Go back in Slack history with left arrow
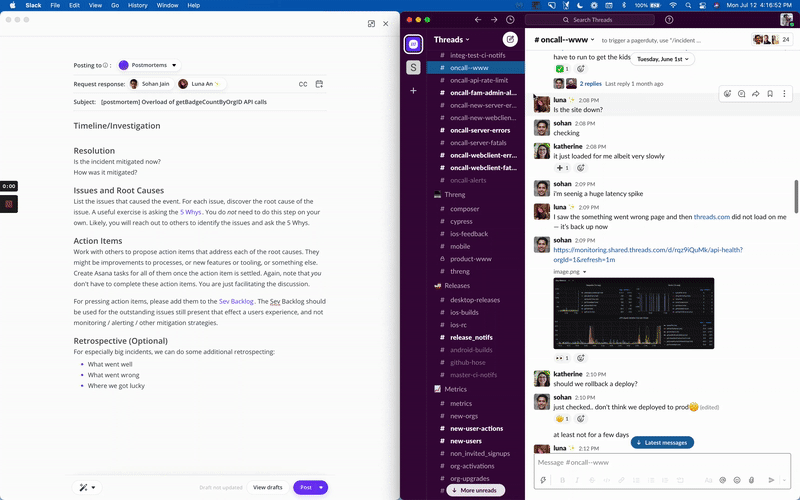800x500 pixels. pos(478,20)
